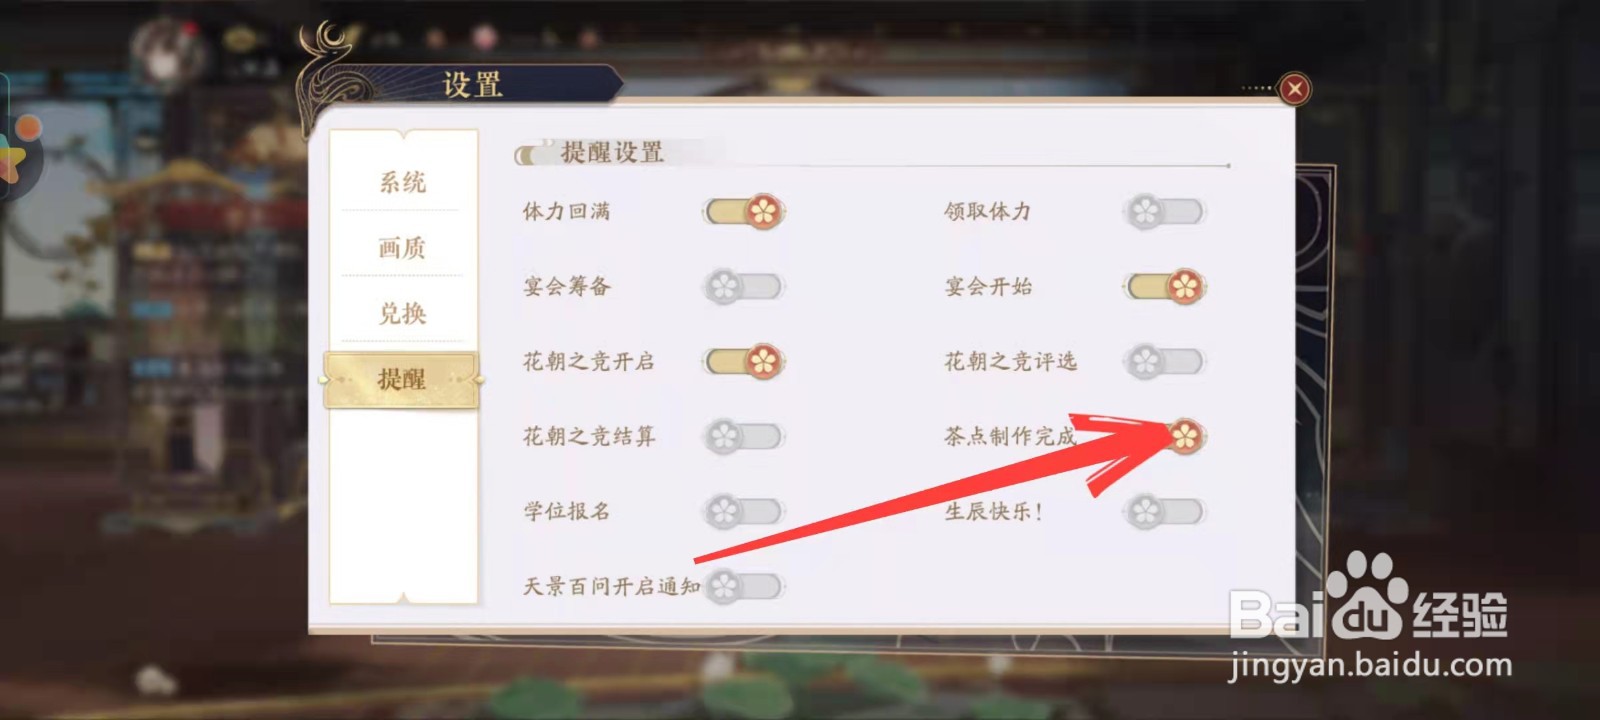
Task: Select the 兑换 tab
Action: [x=402, y=313]
